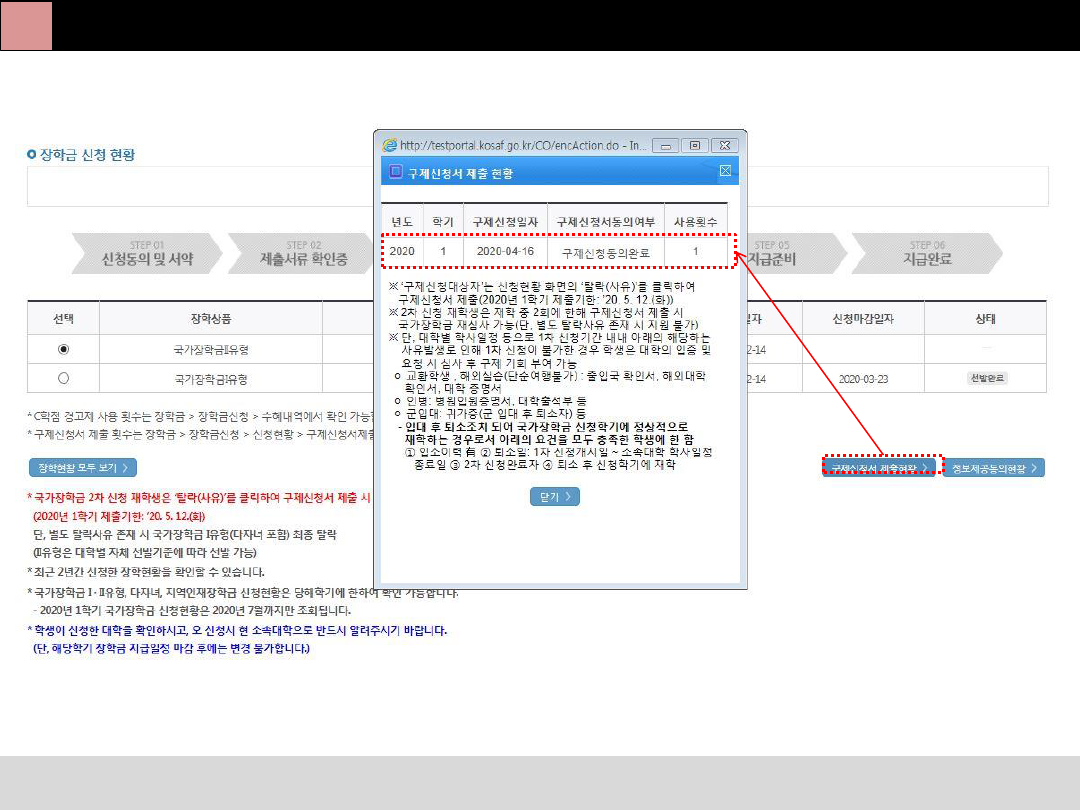Close the popup browser window from title bar
The height and width of the screenshot is (810, 1080).
726,145
